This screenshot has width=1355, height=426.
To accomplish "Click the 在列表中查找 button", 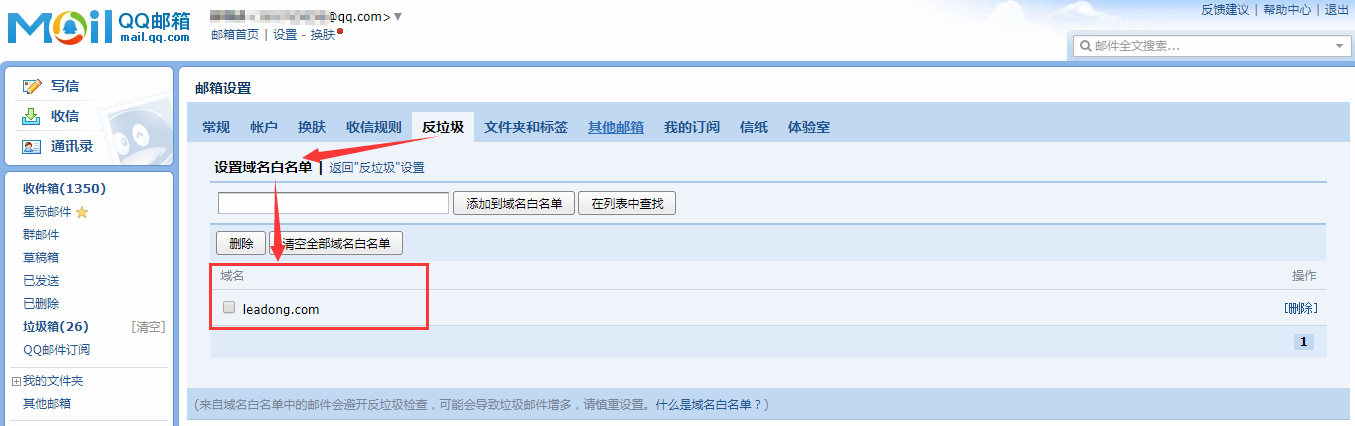I will point(627,204).
